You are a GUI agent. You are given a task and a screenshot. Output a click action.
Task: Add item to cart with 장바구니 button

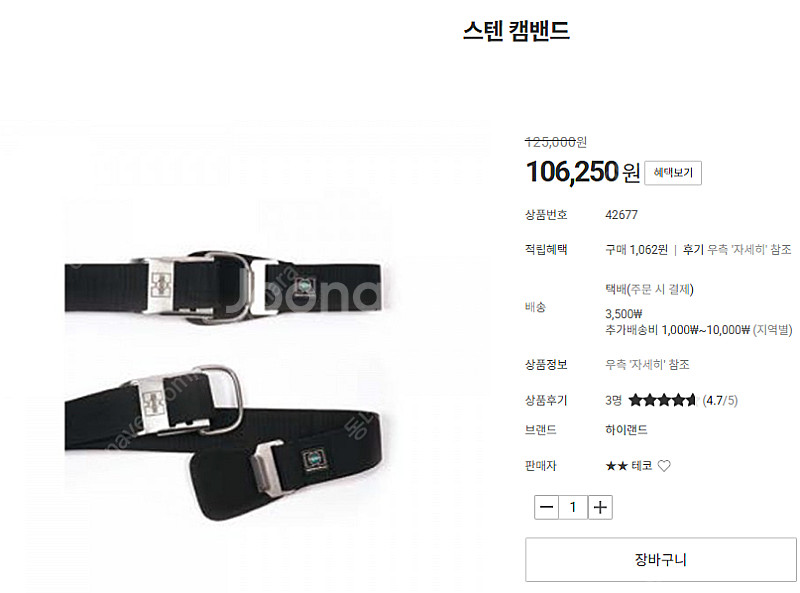click(x=661, y=559)
